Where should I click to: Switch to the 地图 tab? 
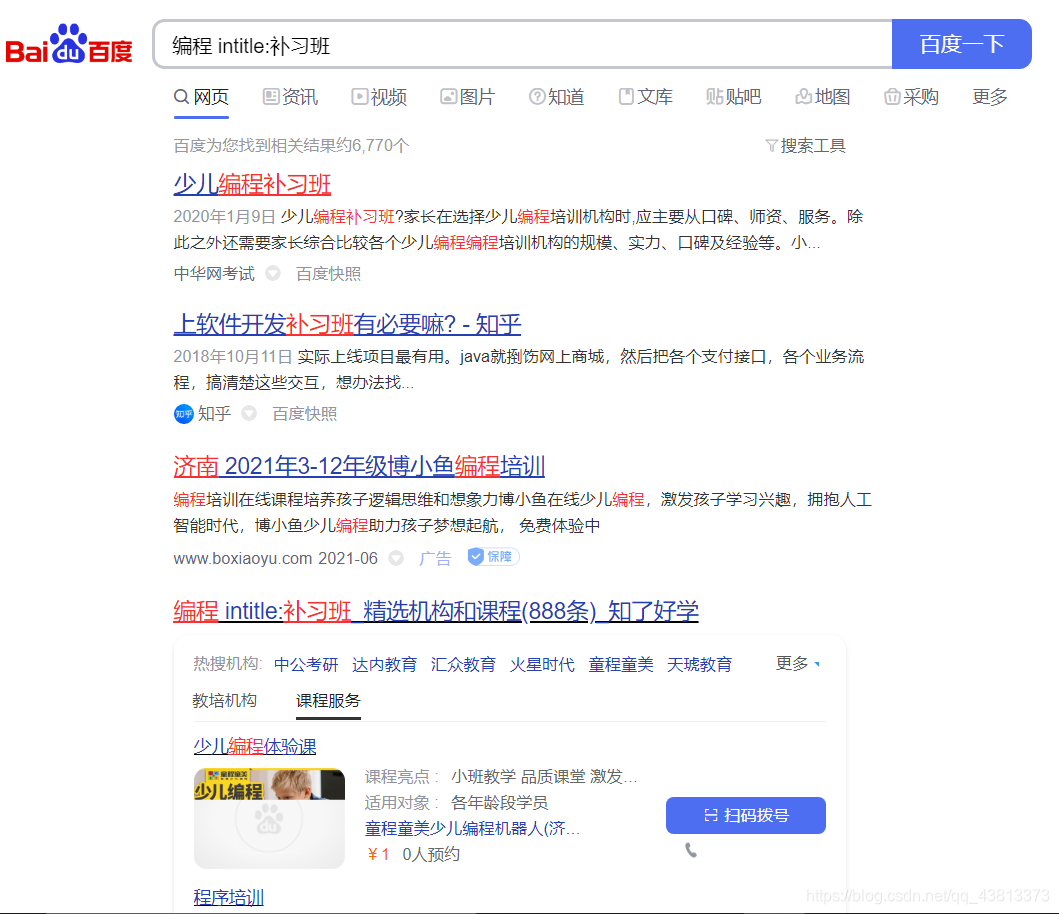point(823,97)
